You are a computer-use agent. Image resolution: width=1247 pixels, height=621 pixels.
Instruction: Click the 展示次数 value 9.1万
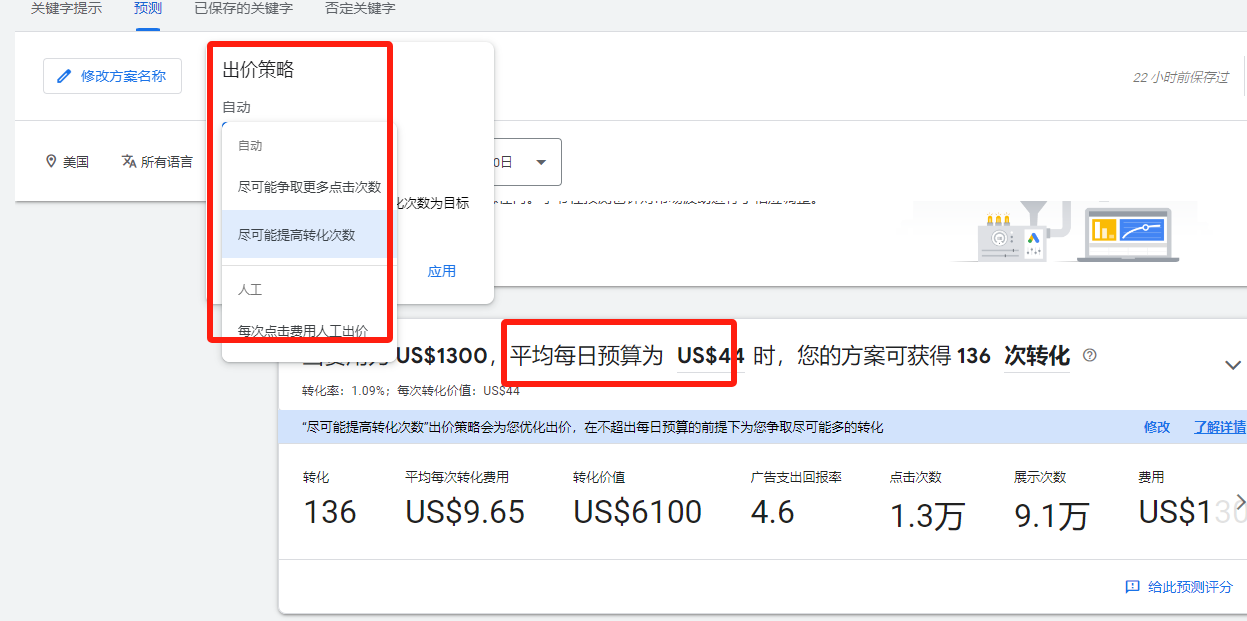(1051, 516)
